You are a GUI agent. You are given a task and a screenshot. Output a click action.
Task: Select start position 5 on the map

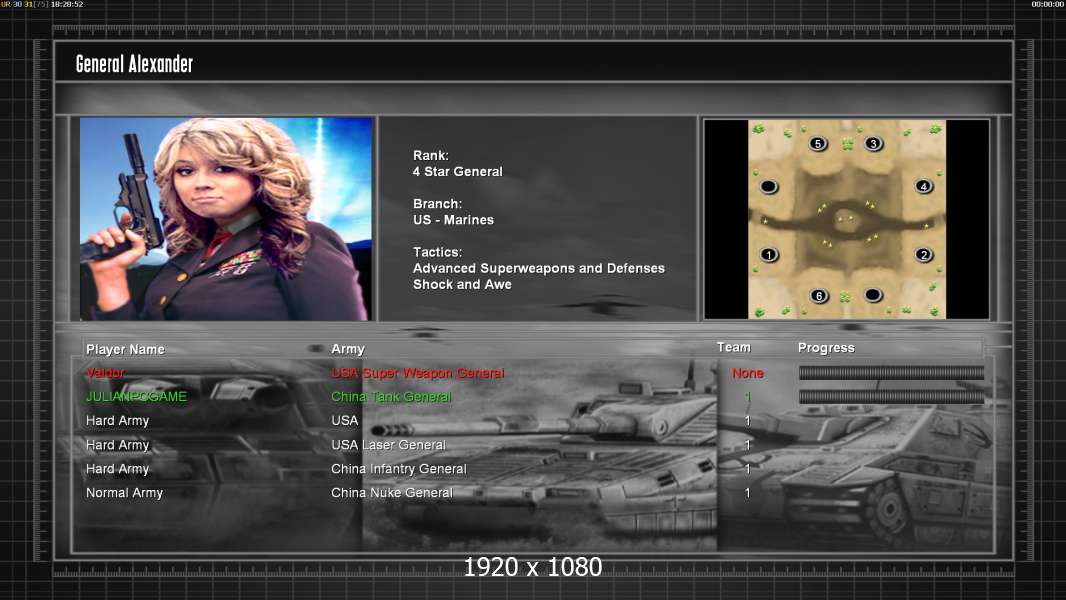pos(818,144)
